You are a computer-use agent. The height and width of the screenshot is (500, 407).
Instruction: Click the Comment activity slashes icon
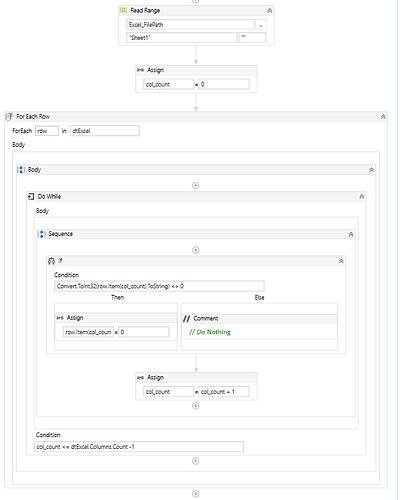point(186,319)
